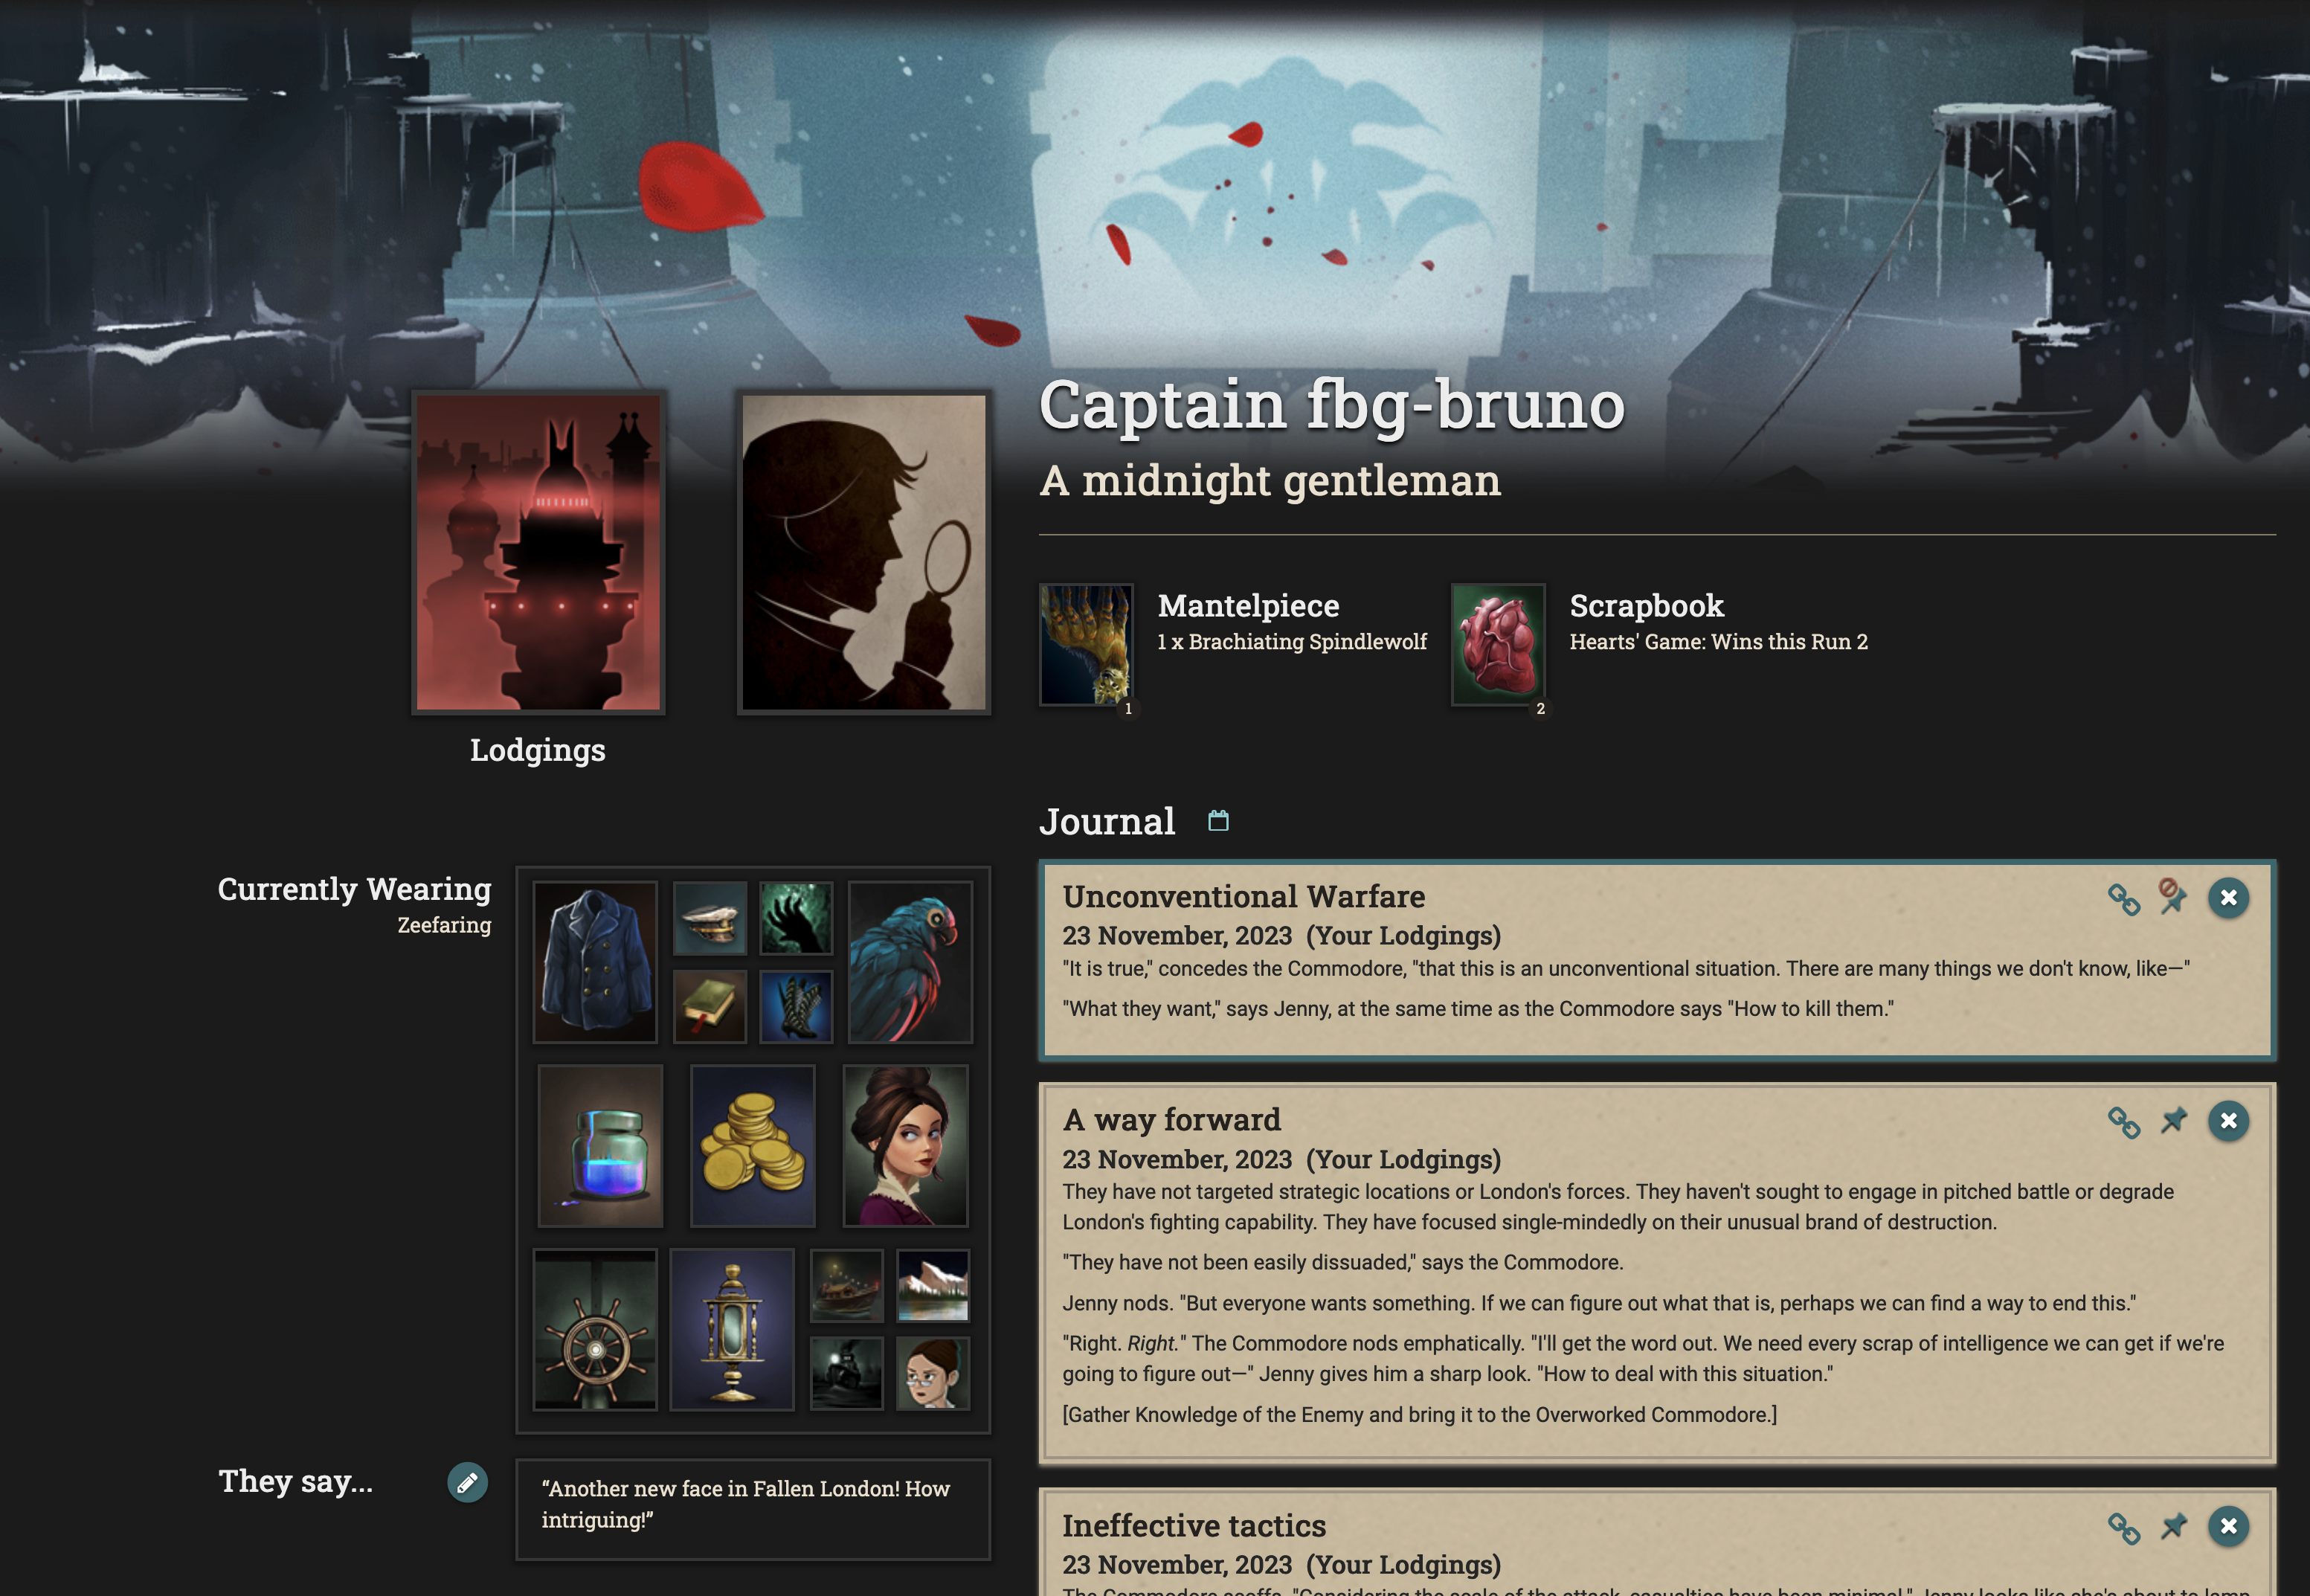Pin the Ineffective tactics entry
Image resolution: width=2310 pixels, height=1596 pixels.
click(x=2173, y=1527)
